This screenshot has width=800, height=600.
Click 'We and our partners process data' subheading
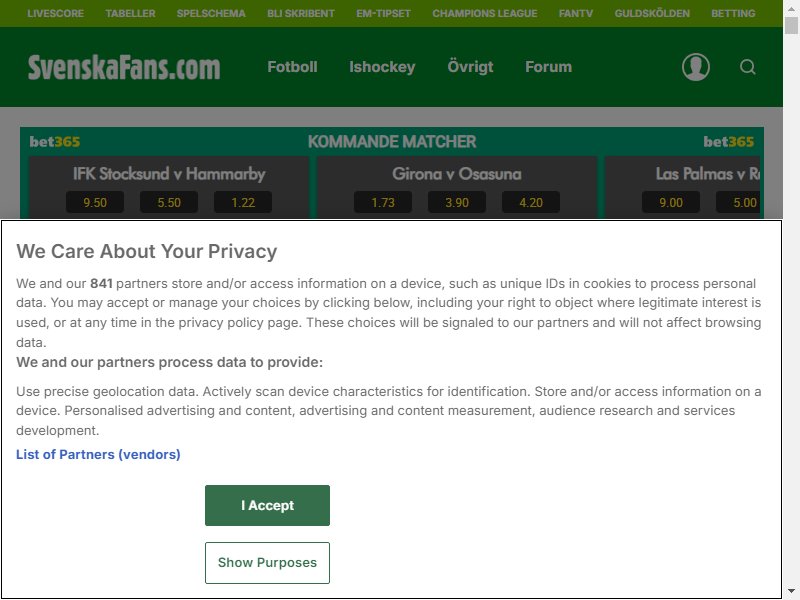pos(169,362)
